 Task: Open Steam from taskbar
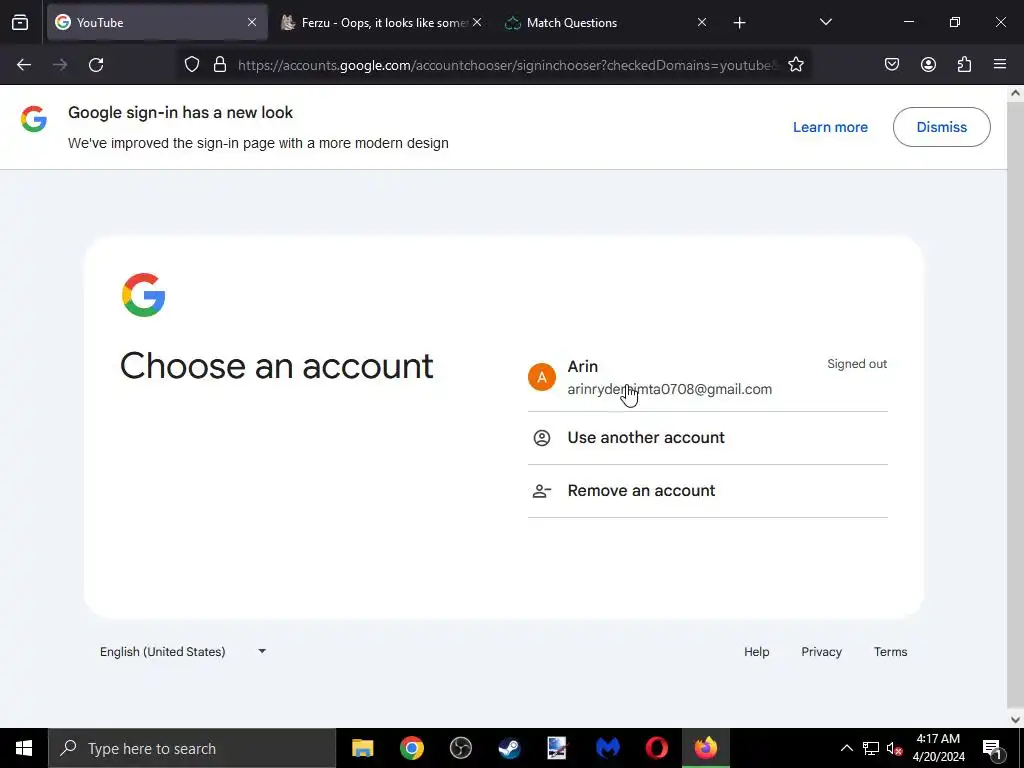click(x=509, y=748)
